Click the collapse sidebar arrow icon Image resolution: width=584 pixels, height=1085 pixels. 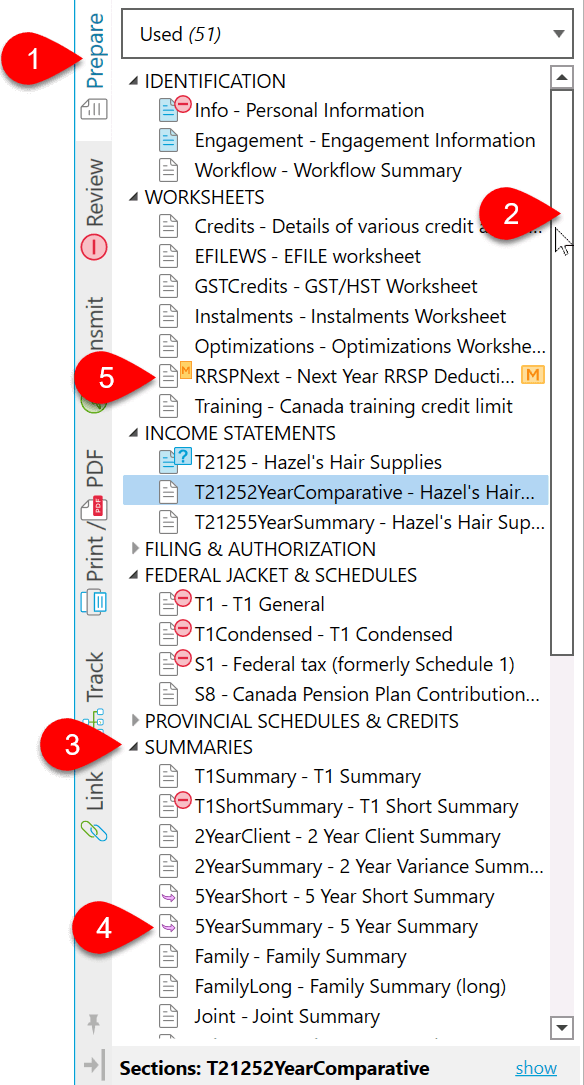point(93,1066)
